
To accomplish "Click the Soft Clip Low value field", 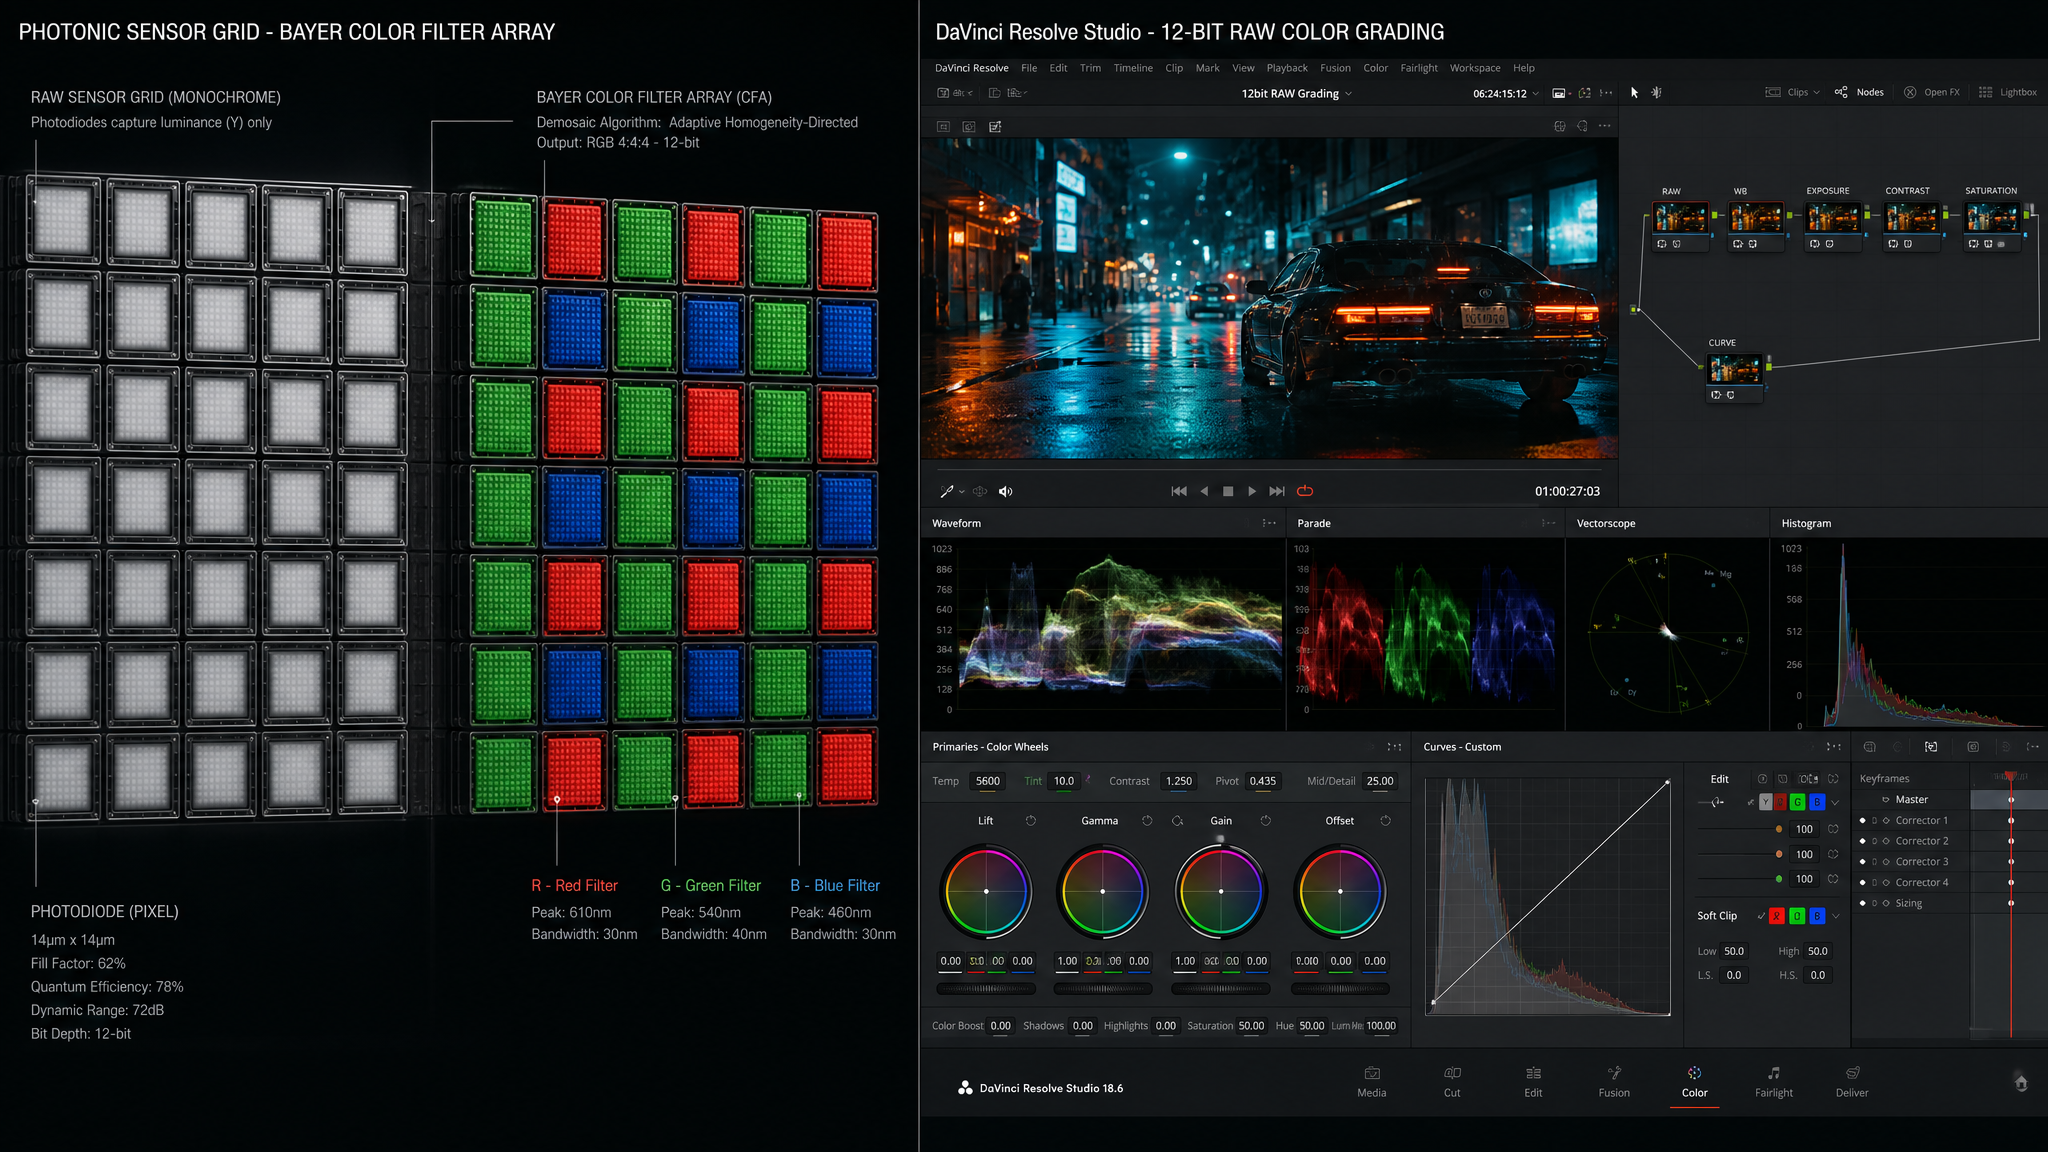I will [x=1733, y=952].
